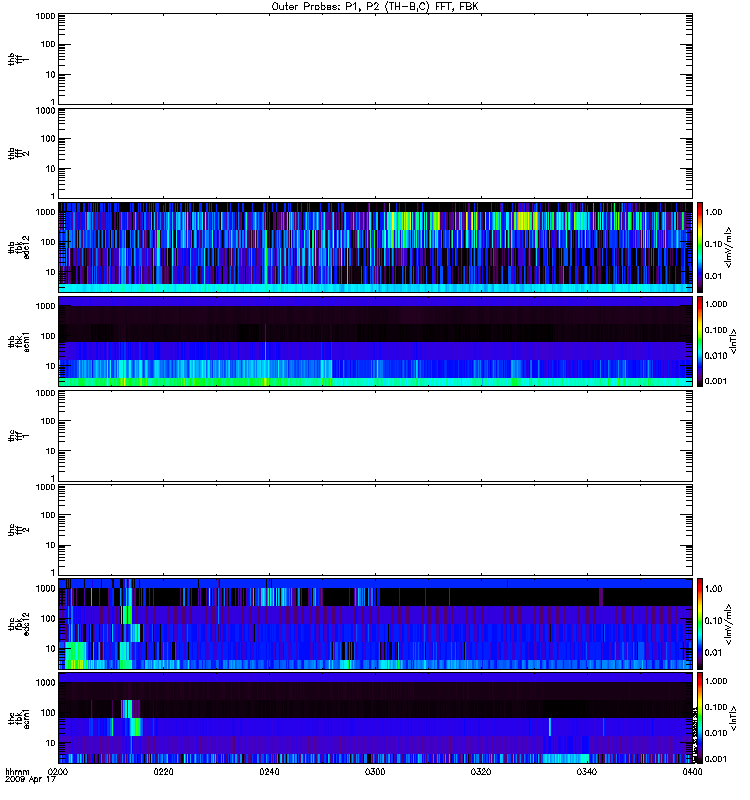Click the 0.001 tick label on the thb scm1 color bar

coord(716,381)
